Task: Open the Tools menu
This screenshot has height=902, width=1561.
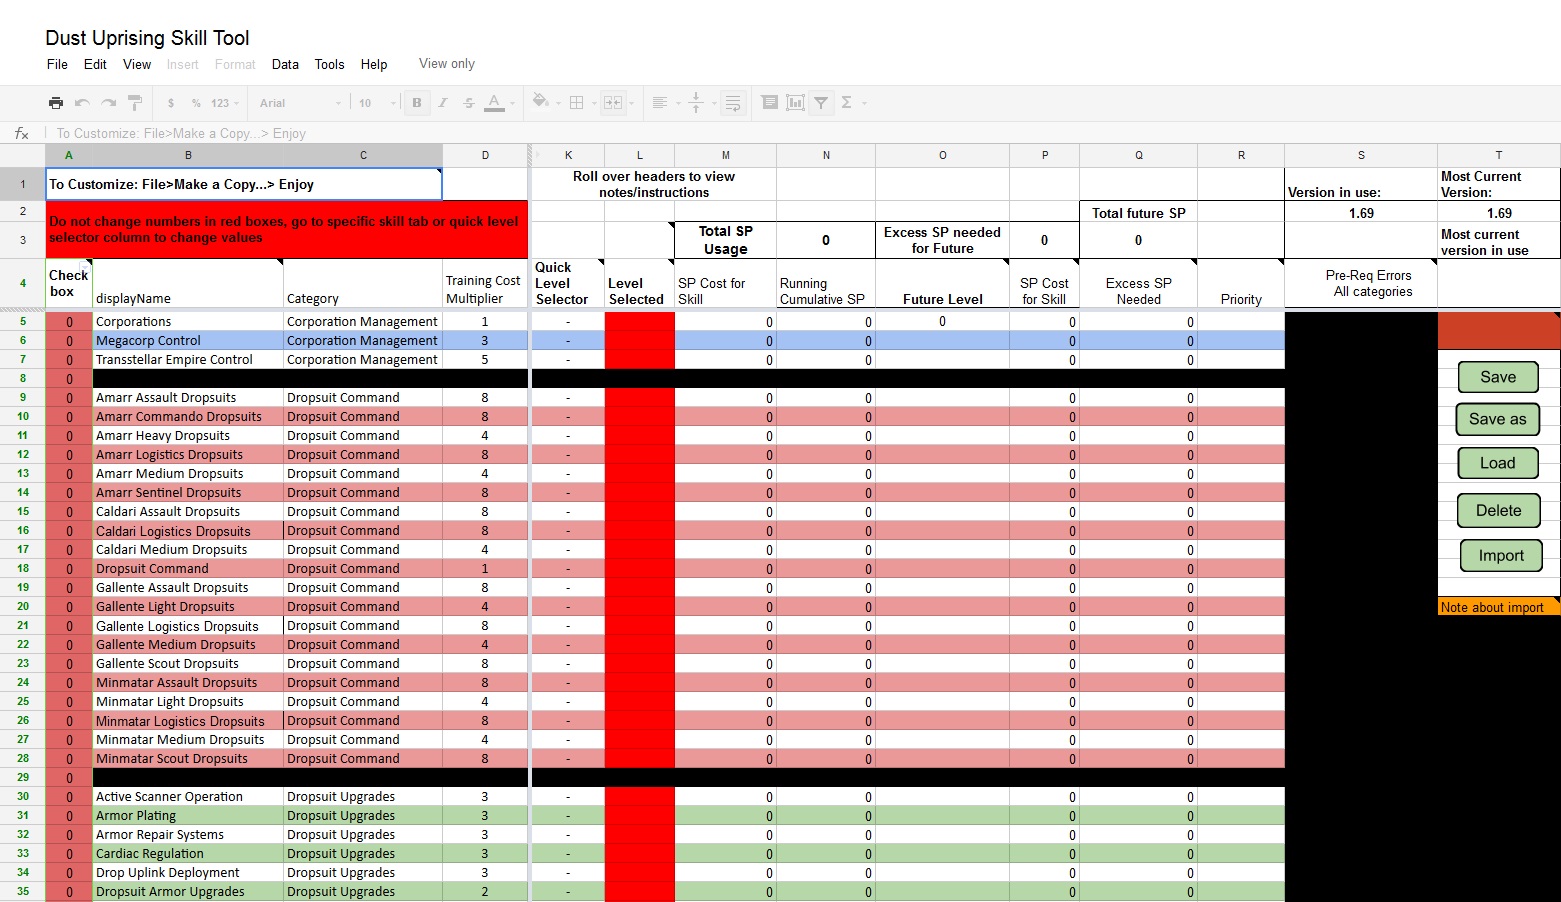Action: click(x=329, y=64)
